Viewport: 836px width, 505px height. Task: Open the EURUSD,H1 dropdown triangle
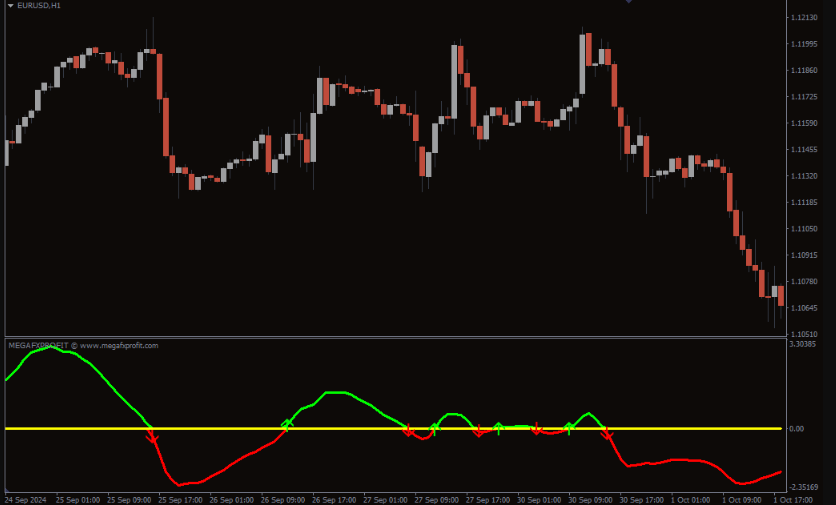pos(10,5)
